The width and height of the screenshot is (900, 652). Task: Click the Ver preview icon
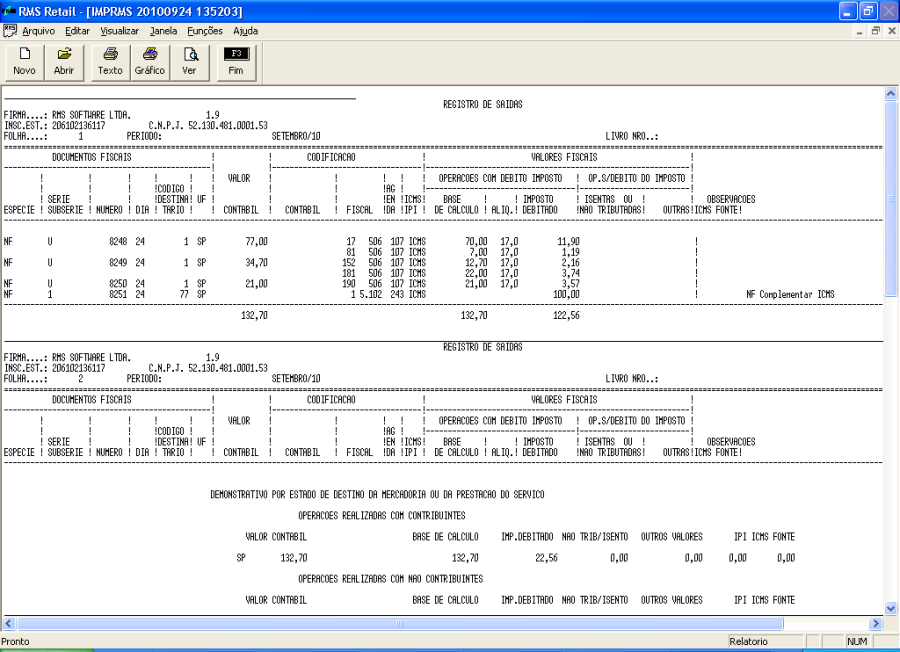(x=189, y=62)
